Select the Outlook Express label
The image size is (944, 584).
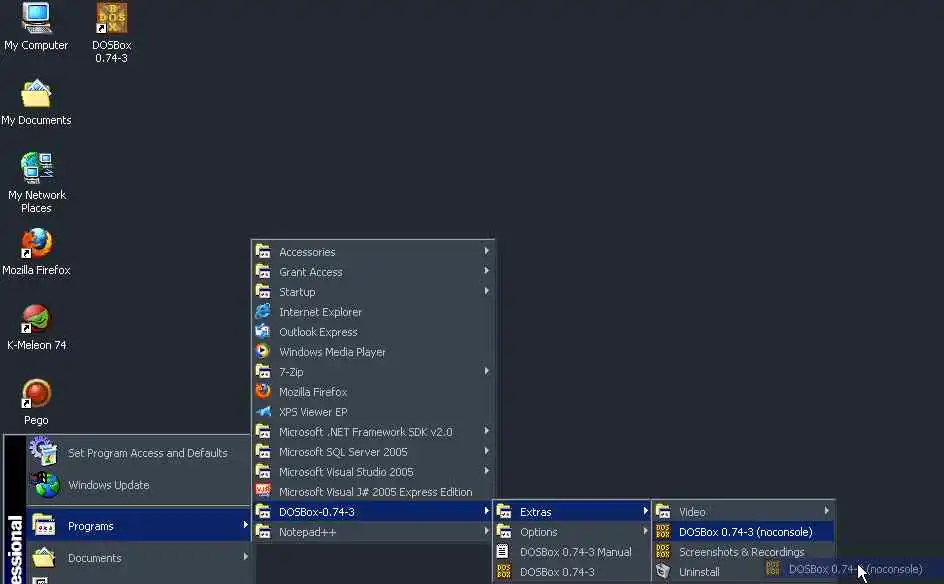[318, 332]
